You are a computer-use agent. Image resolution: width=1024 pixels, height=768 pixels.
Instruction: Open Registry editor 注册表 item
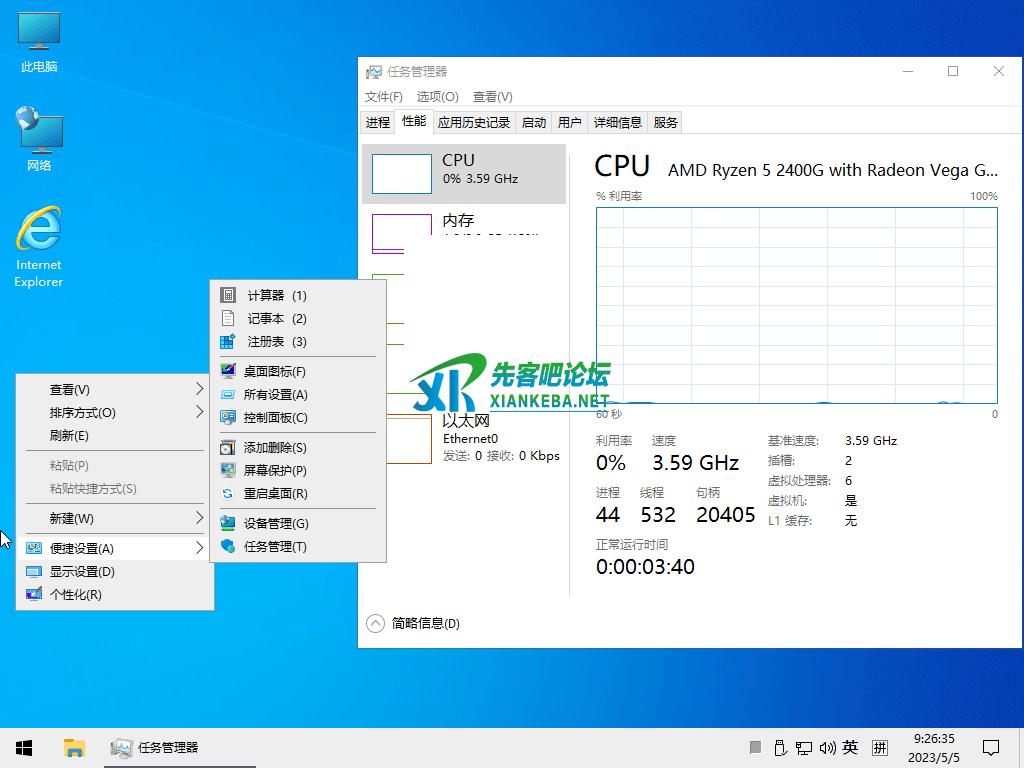pos(277,341)
